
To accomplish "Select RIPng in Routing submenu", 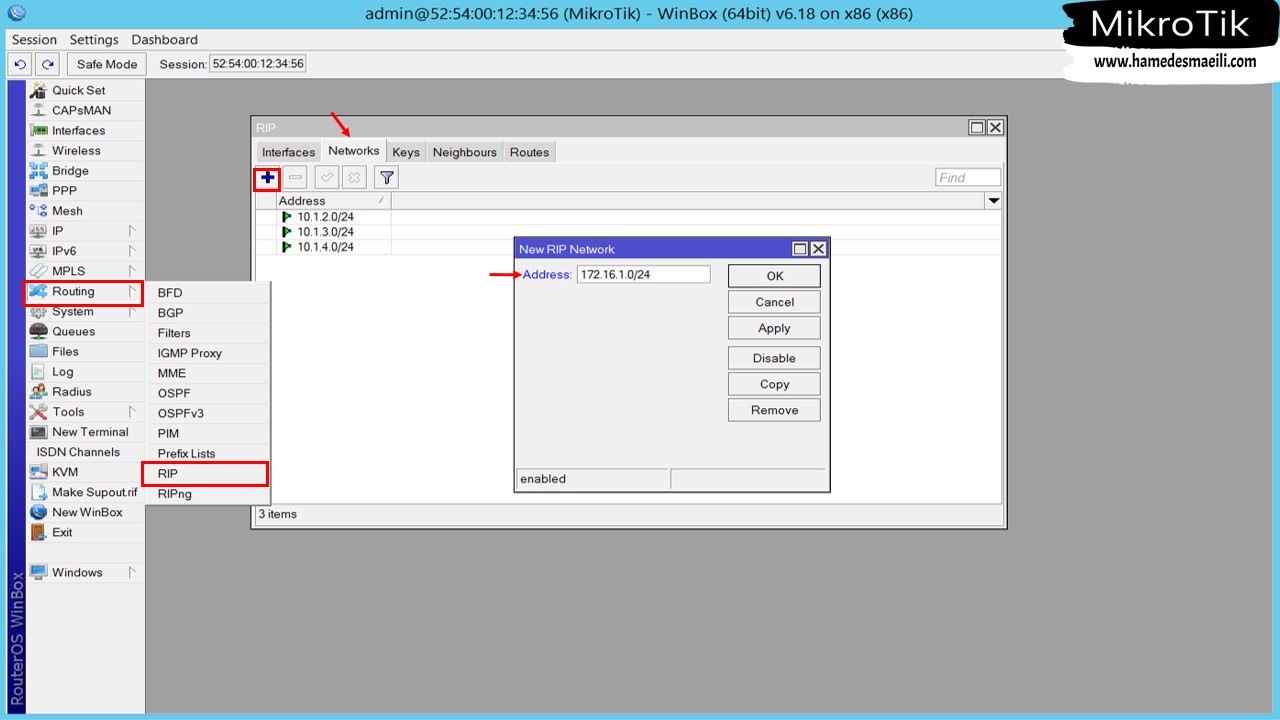I will (x=209, y=494).
